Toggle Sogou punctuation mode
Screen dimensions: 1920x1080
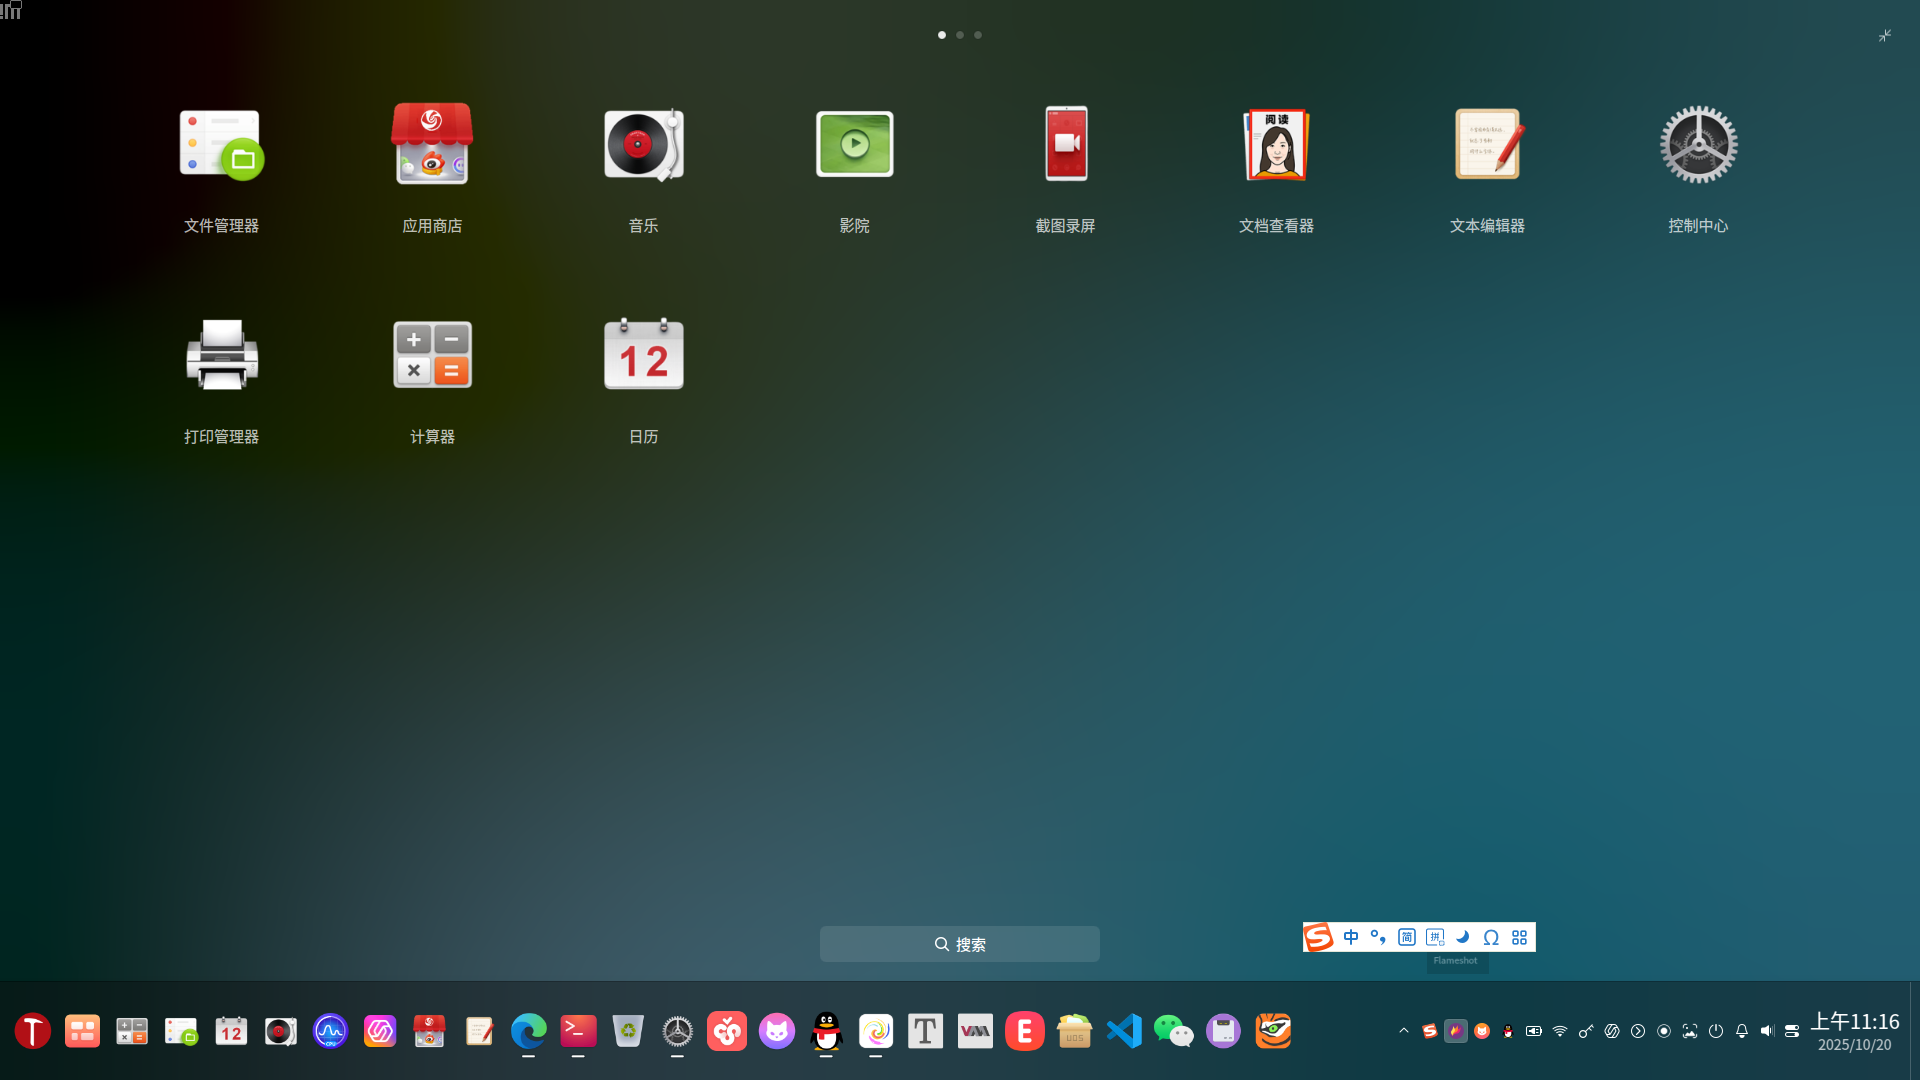point(1378,937)
